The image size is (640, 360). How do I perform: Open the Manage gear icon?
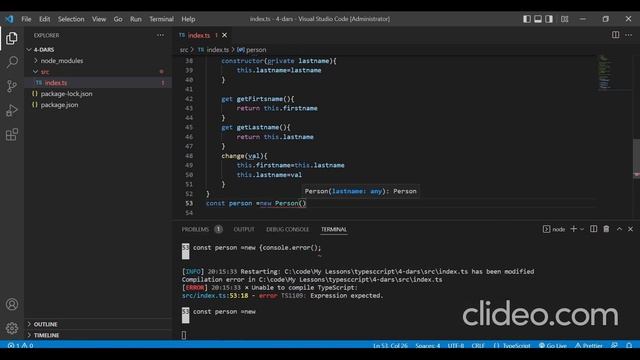12,328
